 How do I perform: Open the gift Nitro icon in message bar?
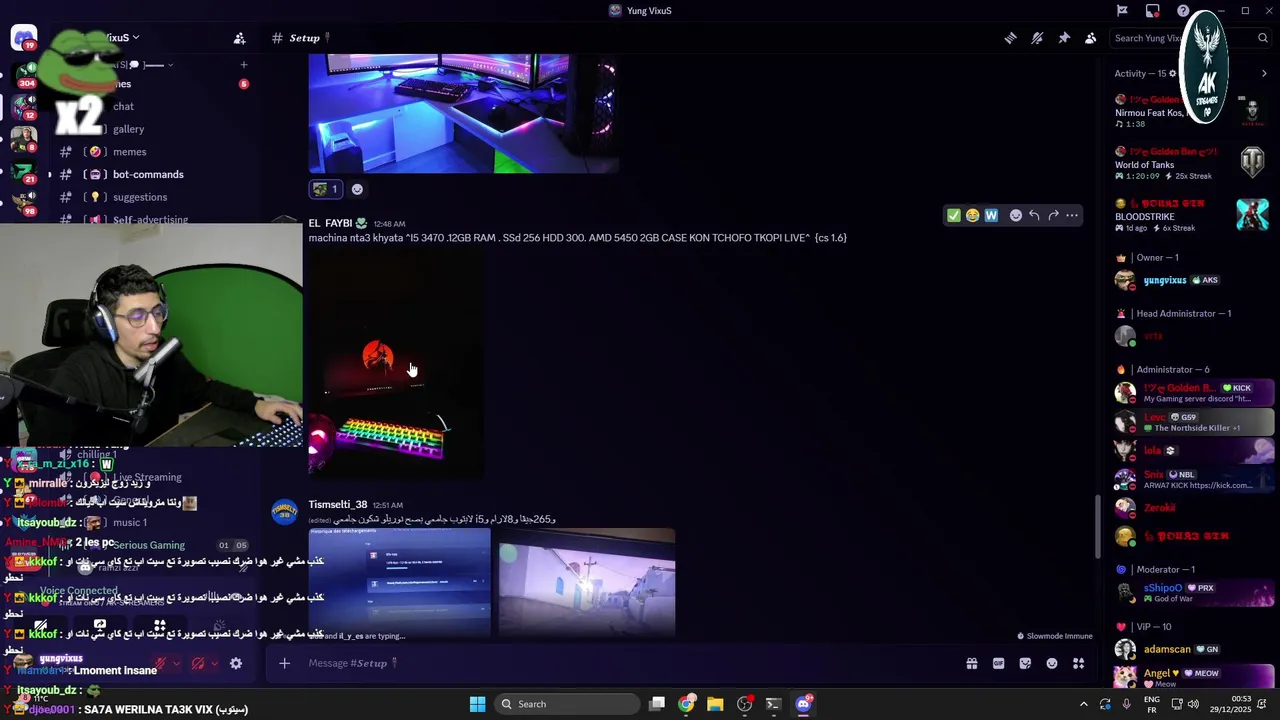click(x=971, y=663)
